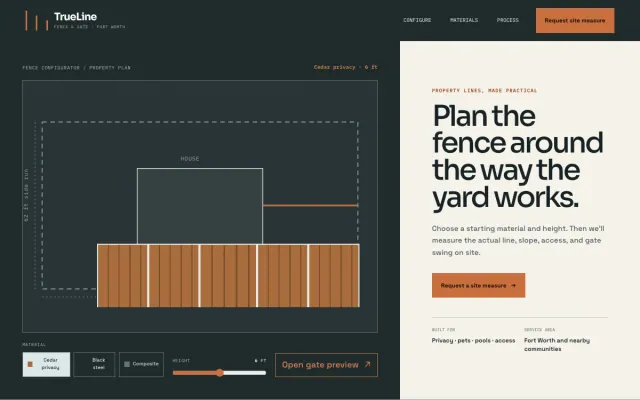Click the orange gate line beside the house
The image size is (640, 400).
pos(310,205)
